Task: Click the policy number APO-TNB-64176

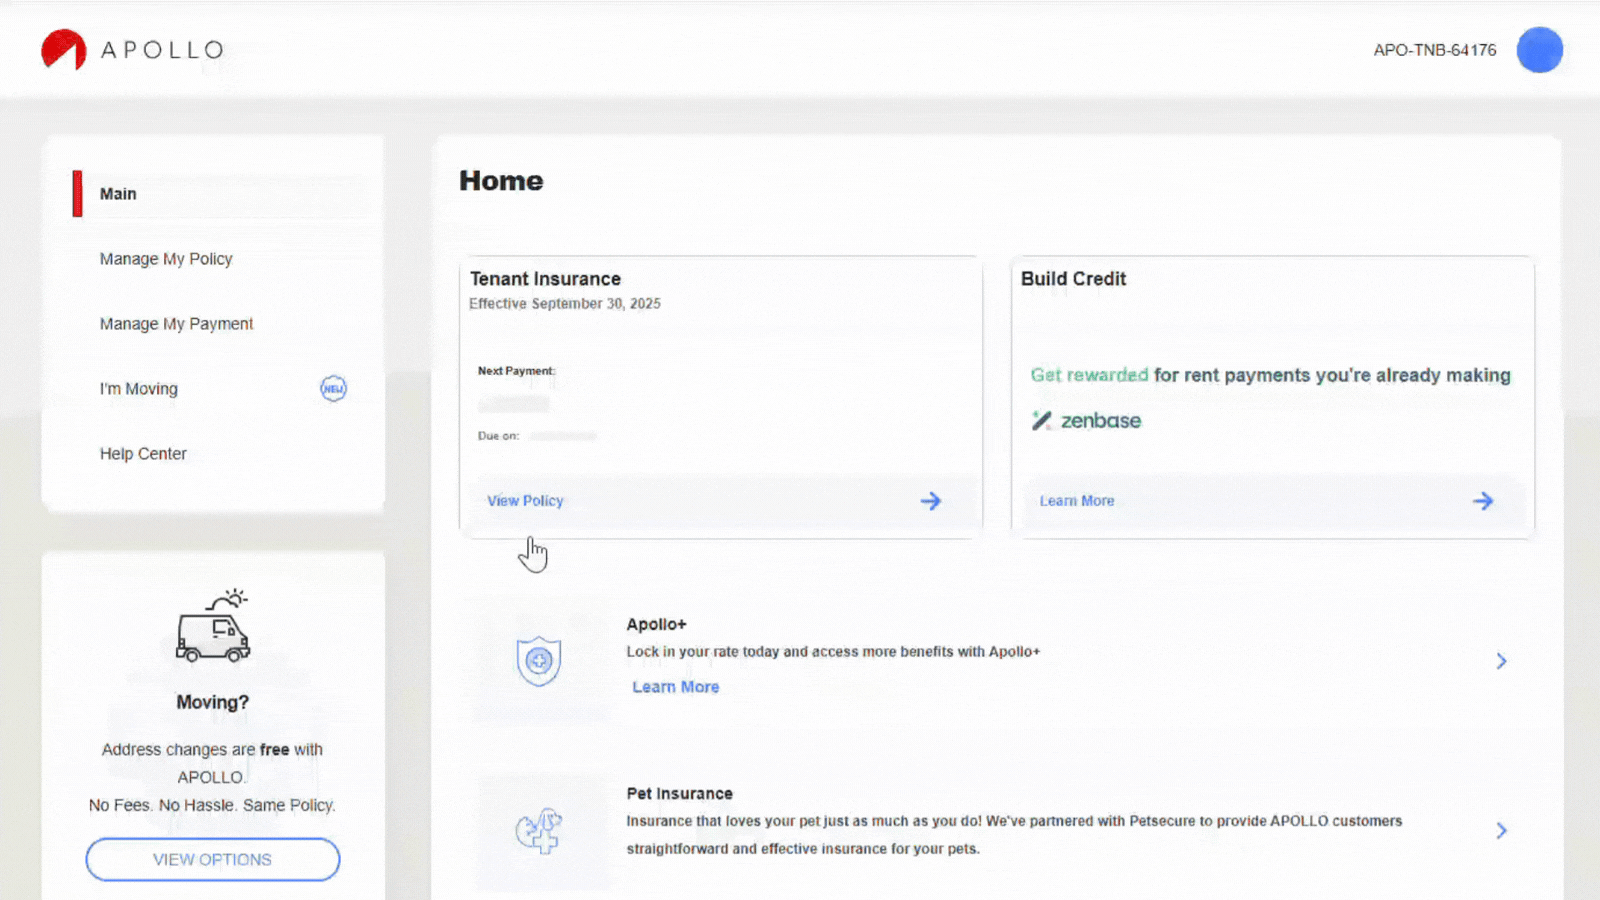Action: click(x=1435, y=50)
